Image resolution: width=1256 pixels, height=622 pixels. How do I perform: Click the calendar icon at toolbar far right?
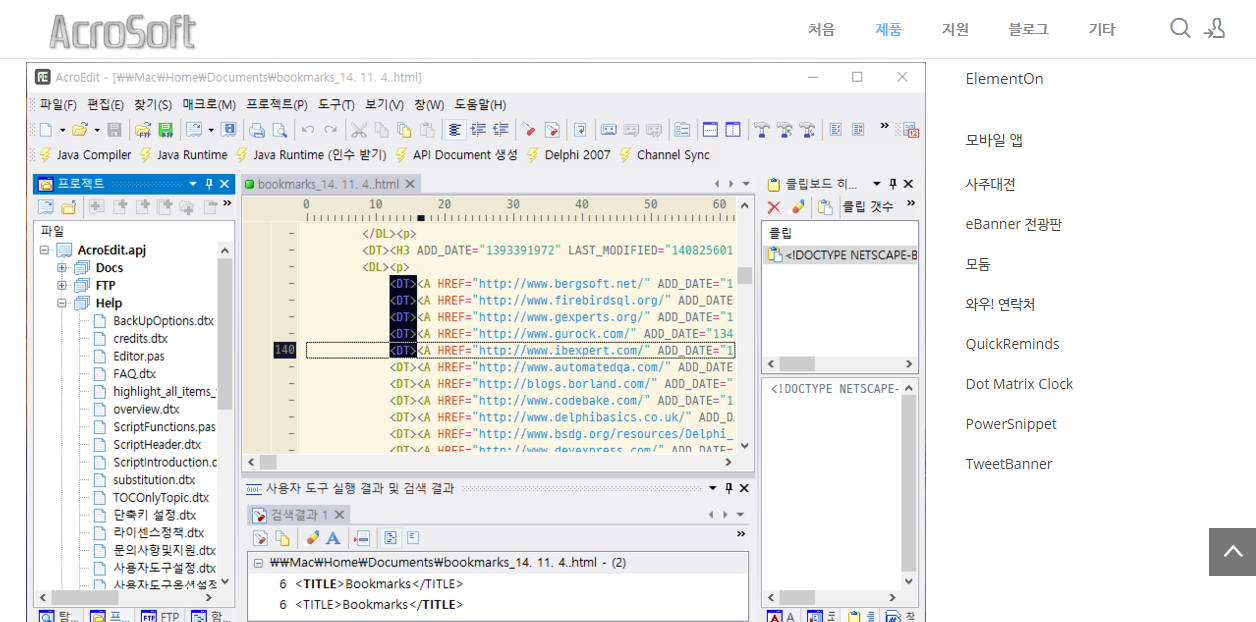(910, 130)
